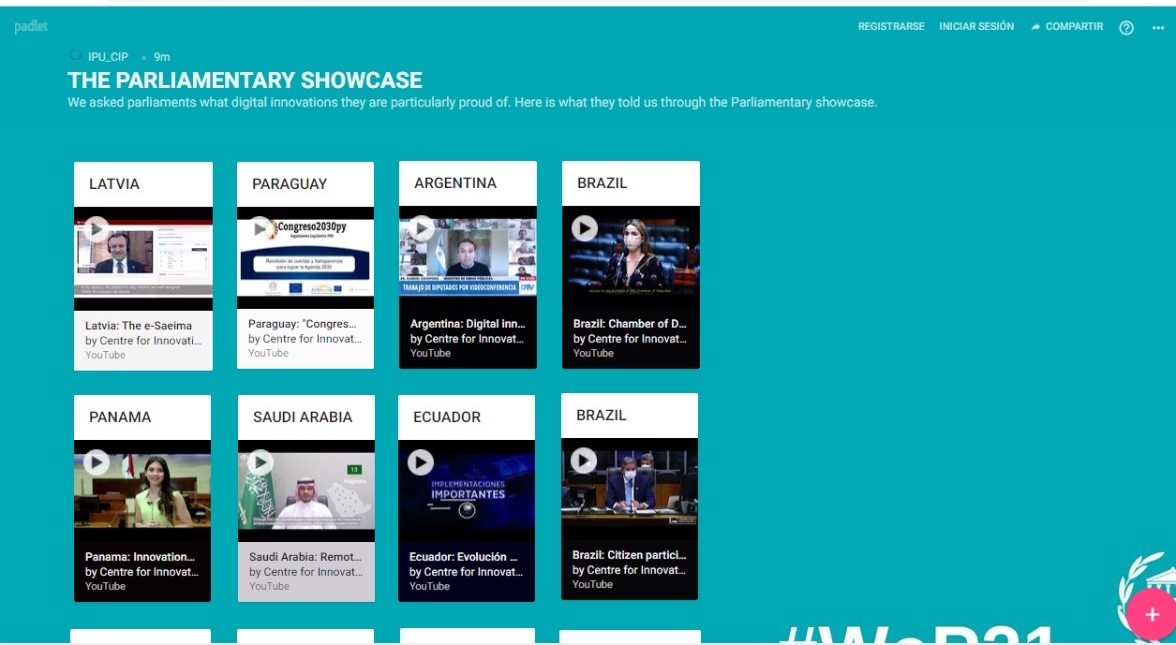This screenshot has height=645, width=1176.
Task: Open the Brazil Chamber of Deputies thumbnail
Action: (x=631, y=257)
